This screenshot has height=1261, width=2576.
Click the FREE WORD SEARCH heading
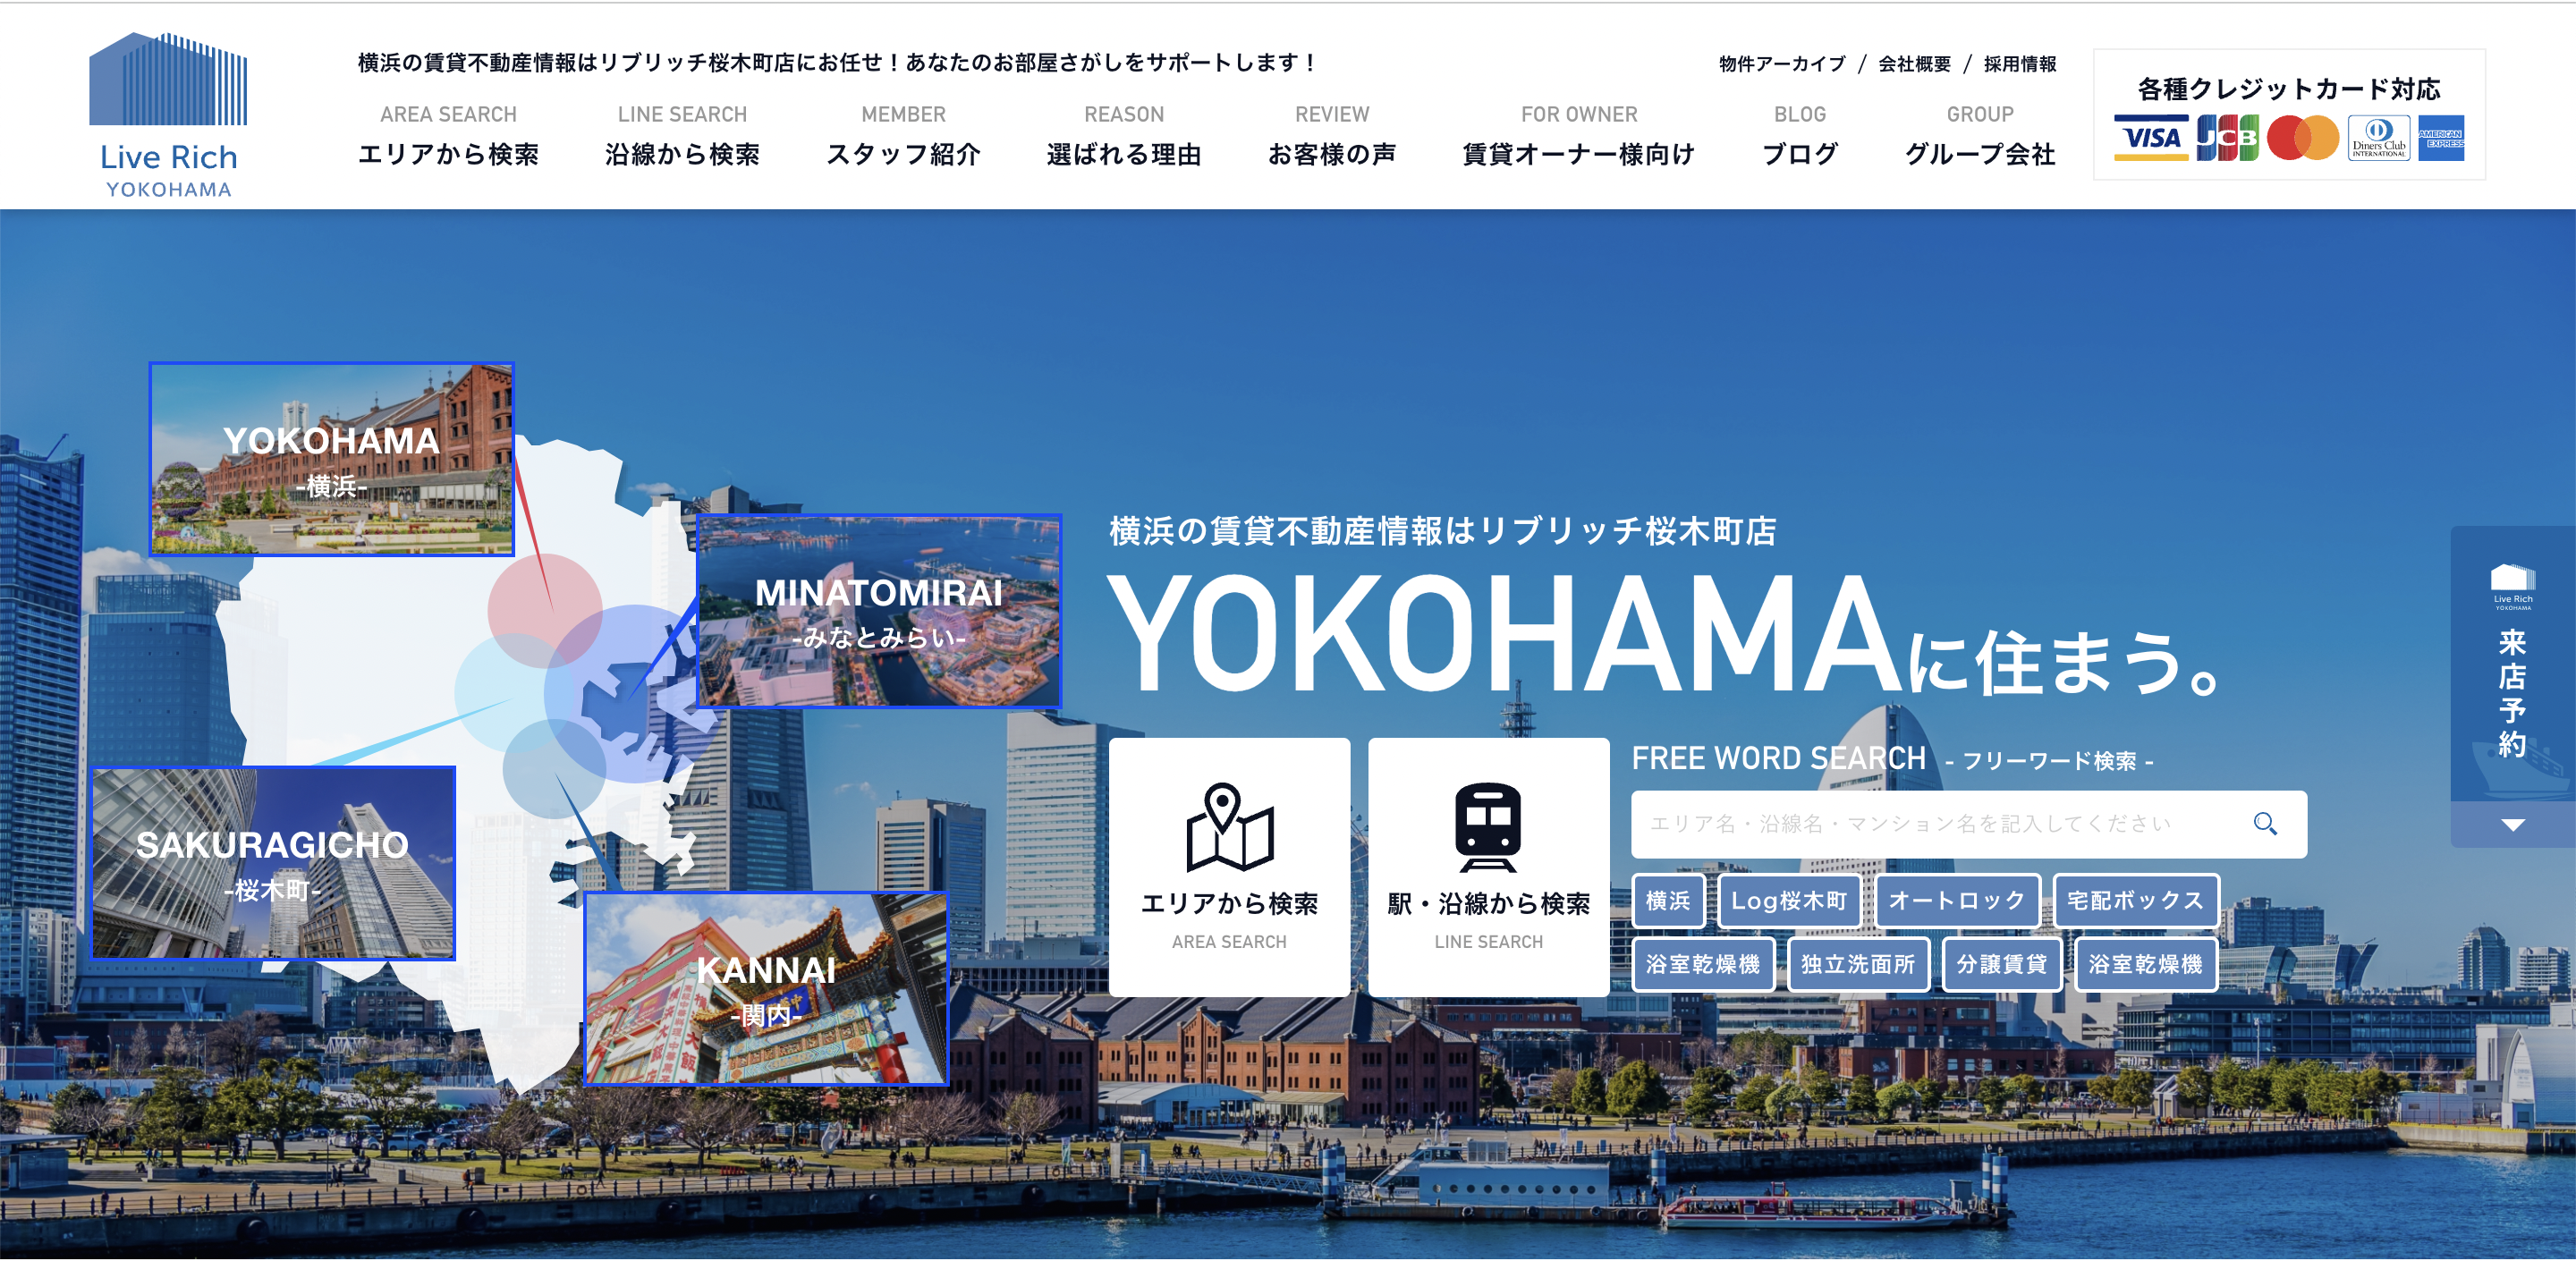[1779, 758]
